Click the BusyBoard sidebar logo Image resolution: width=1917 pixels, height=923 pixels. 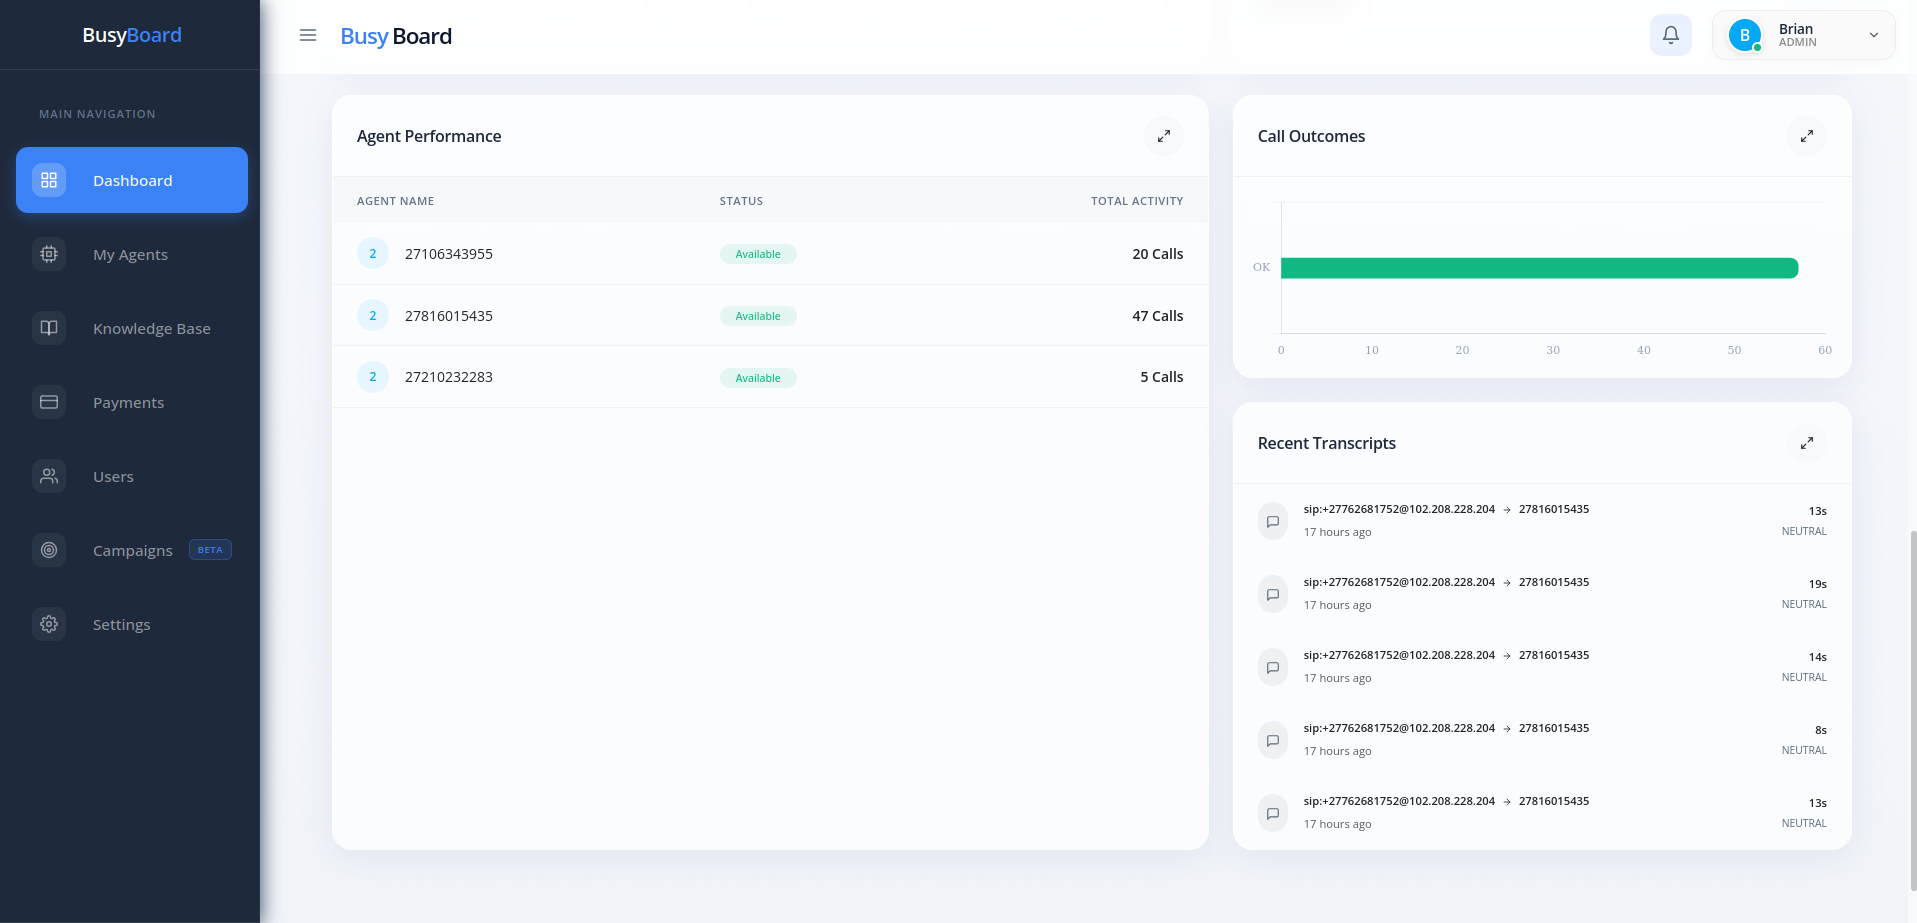coord(132,35)
